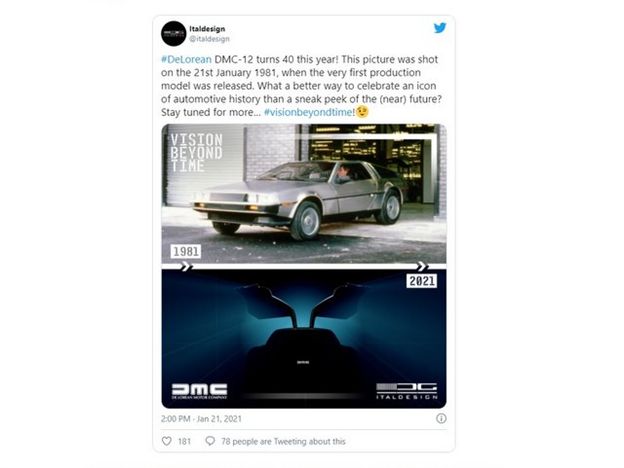Open the #DeLorean hashtag link

(x=186, y=59)
